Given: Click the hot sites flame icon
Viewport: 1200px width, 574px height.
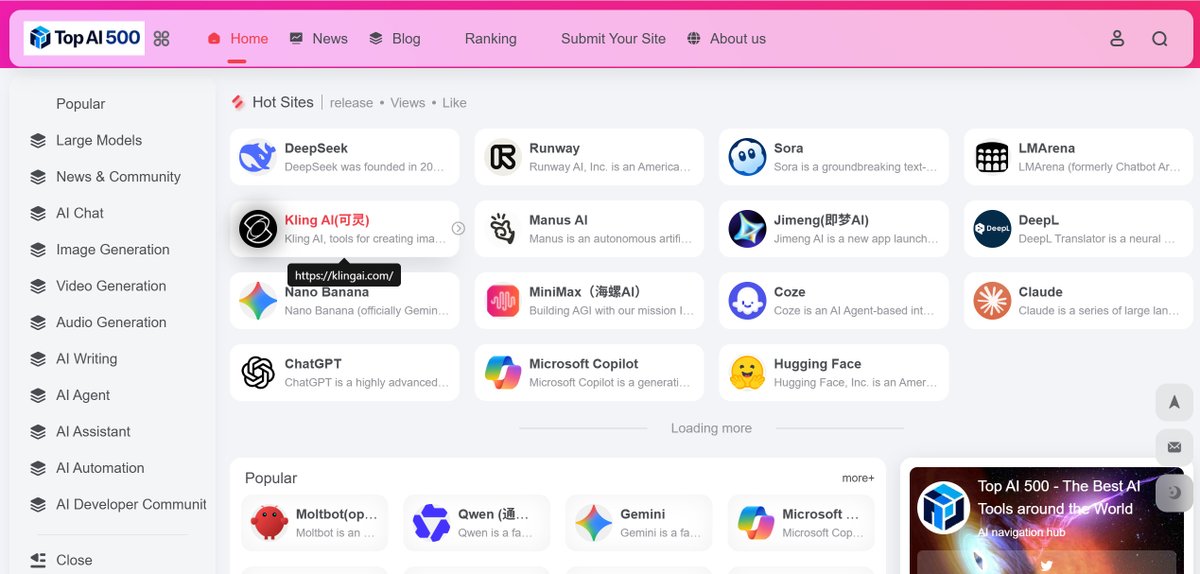Looking at the screenshot, I should click(x=238, y=102).
